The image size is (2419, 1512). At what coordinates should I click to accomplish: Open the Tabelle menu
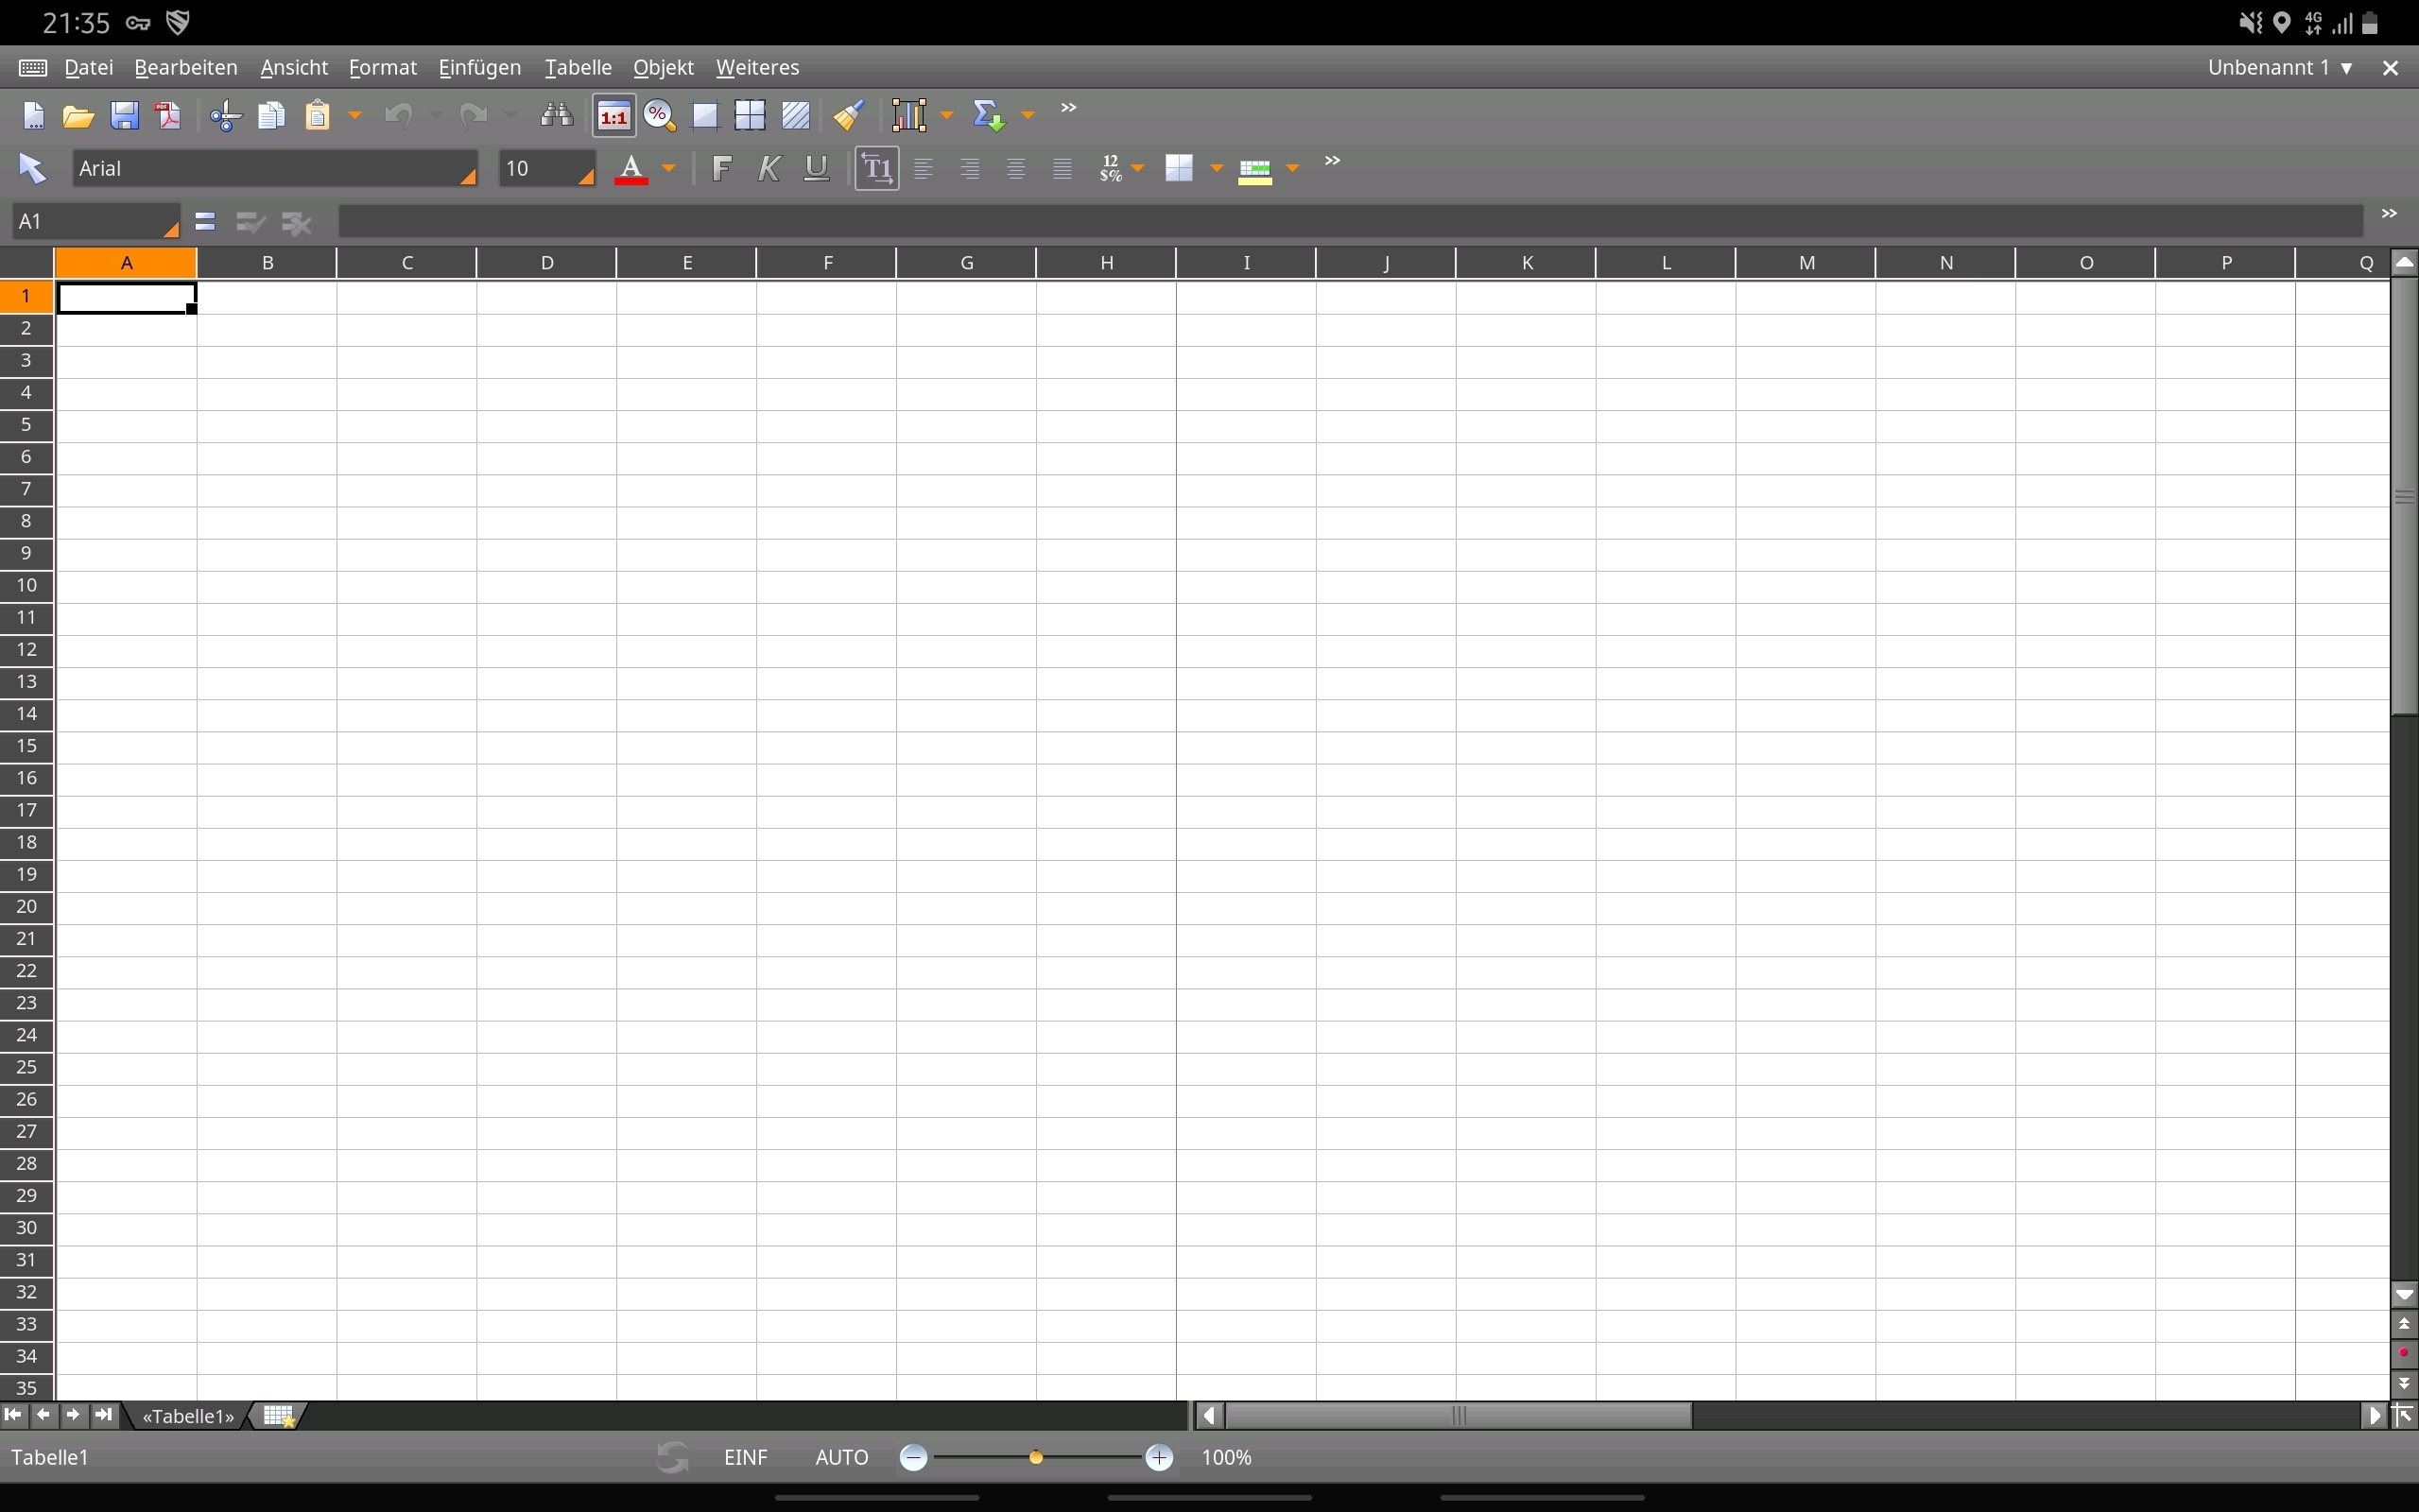pos(578,68)
